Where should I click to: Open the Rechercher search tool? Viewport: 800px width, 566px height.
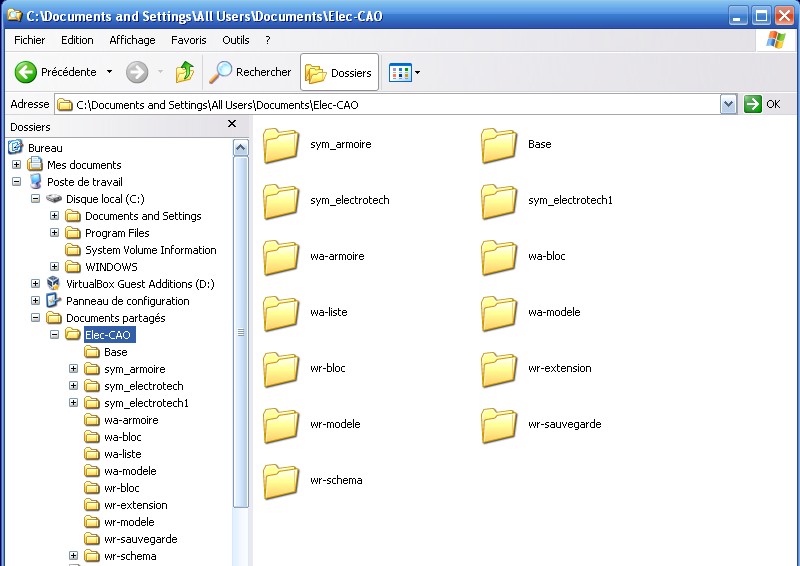pyautogui.click(x=250, y=72)
